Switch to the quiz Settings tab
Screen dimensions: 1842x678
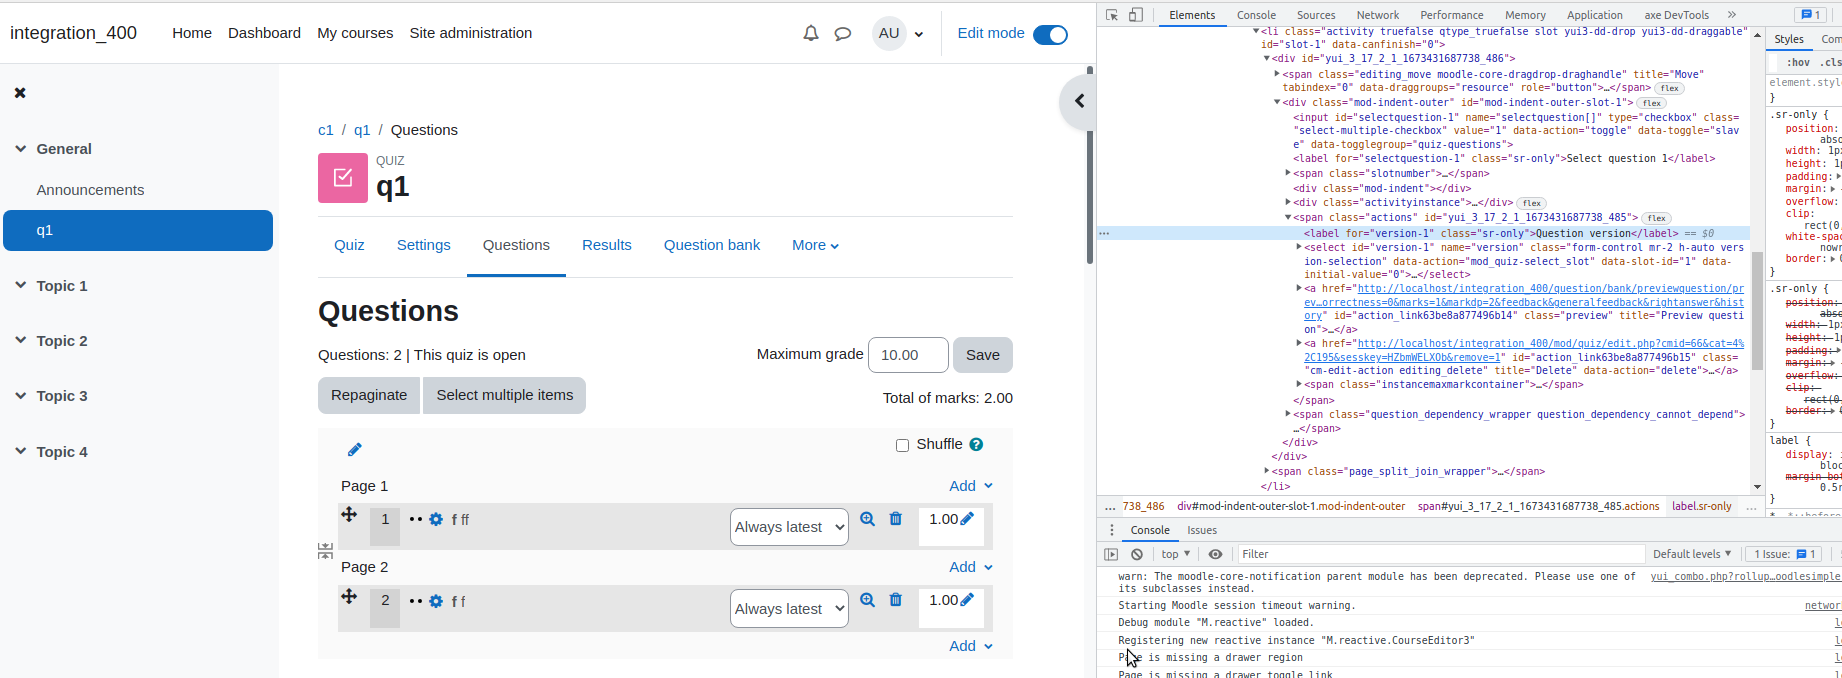[424, 245]
